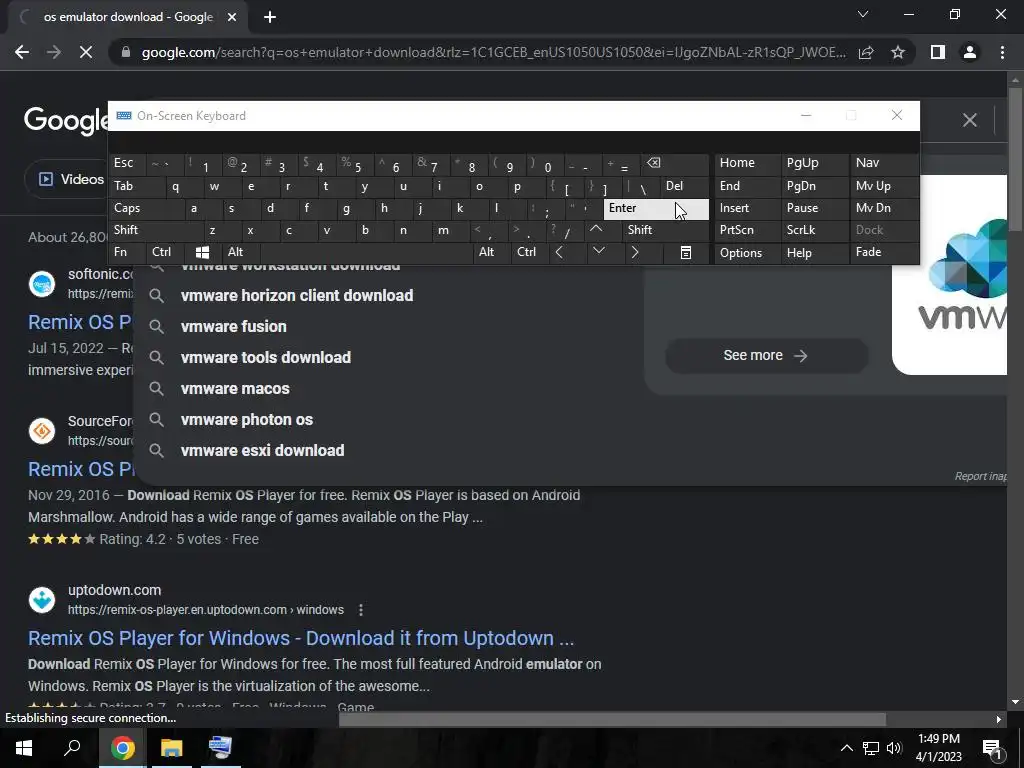Open the Chrome side panel
The width and height of the screenshot is (1024, 768).
938,52
